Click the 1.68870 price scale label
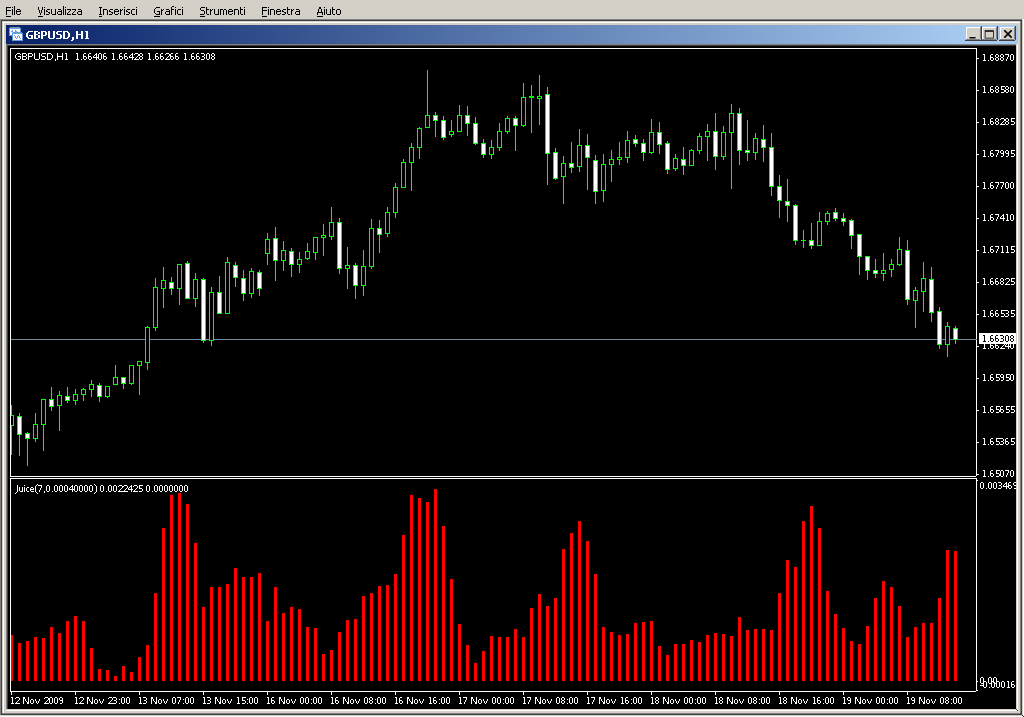The width and height of the screenshot is (1024, 717). point(999,58)
